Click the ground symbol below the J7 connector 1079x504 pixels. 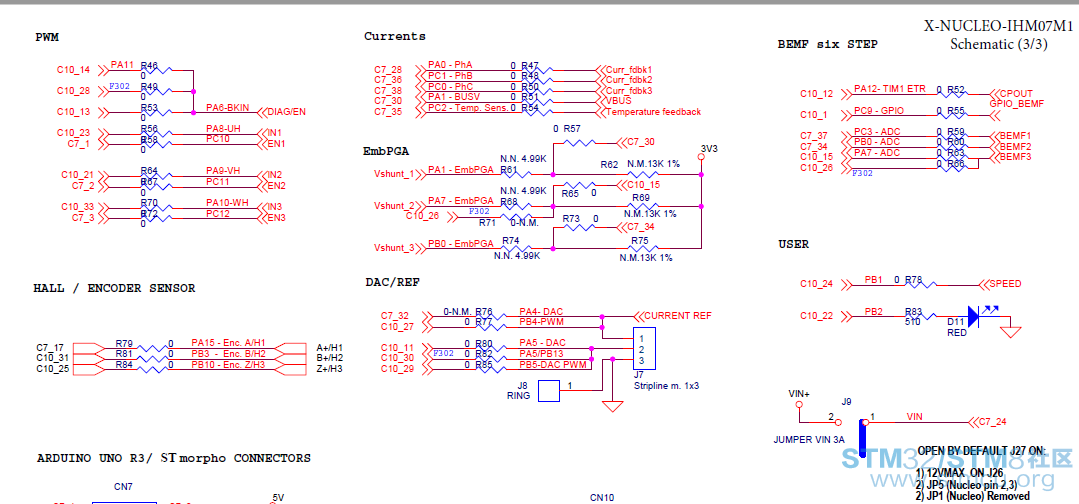coord(612,406)
